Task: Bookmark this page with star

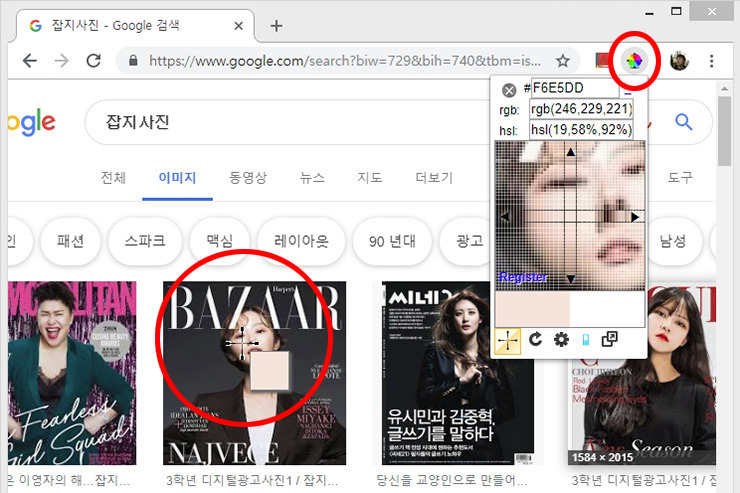Action: click(x=563, y=61)
